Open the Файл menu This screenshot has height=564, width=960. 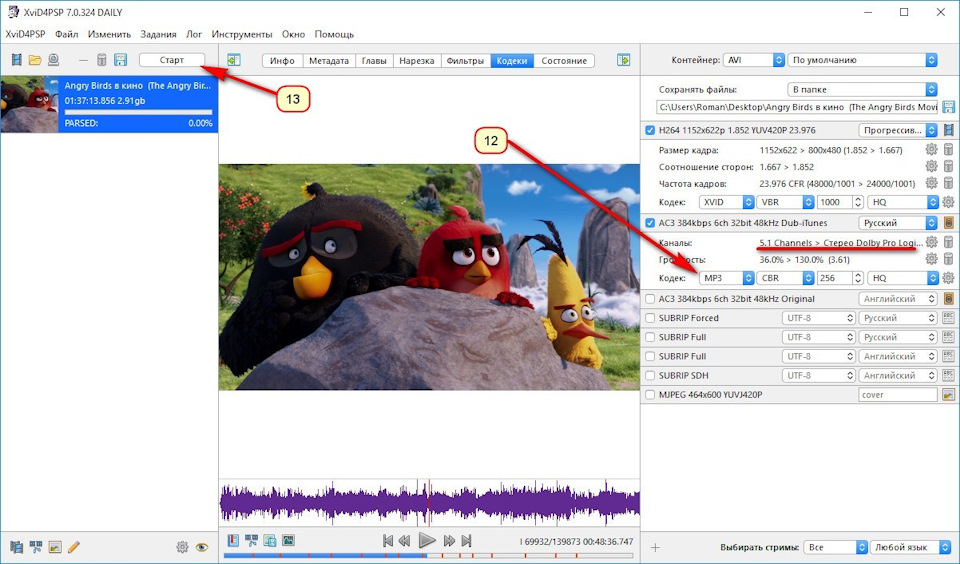[x=66, y=34]
